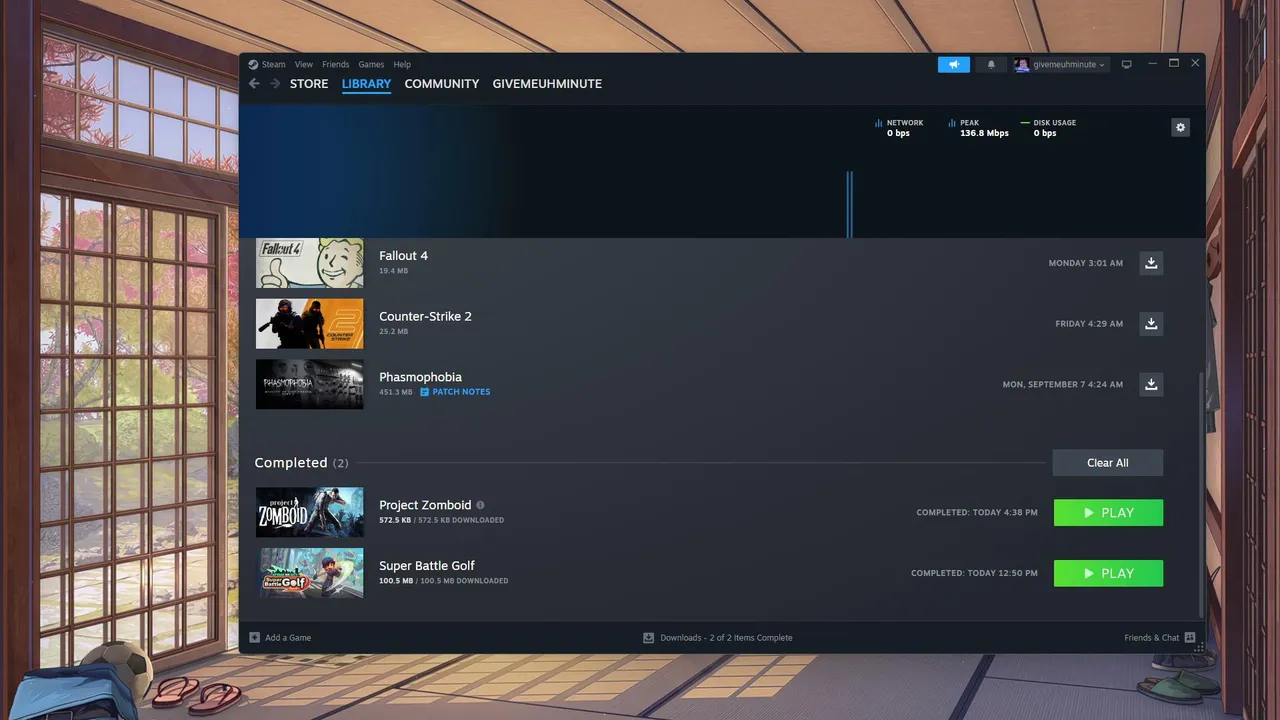The image size is (1280, 720).
Task: Go back with the left navigation arrow
Action: (x=254, y=84)
